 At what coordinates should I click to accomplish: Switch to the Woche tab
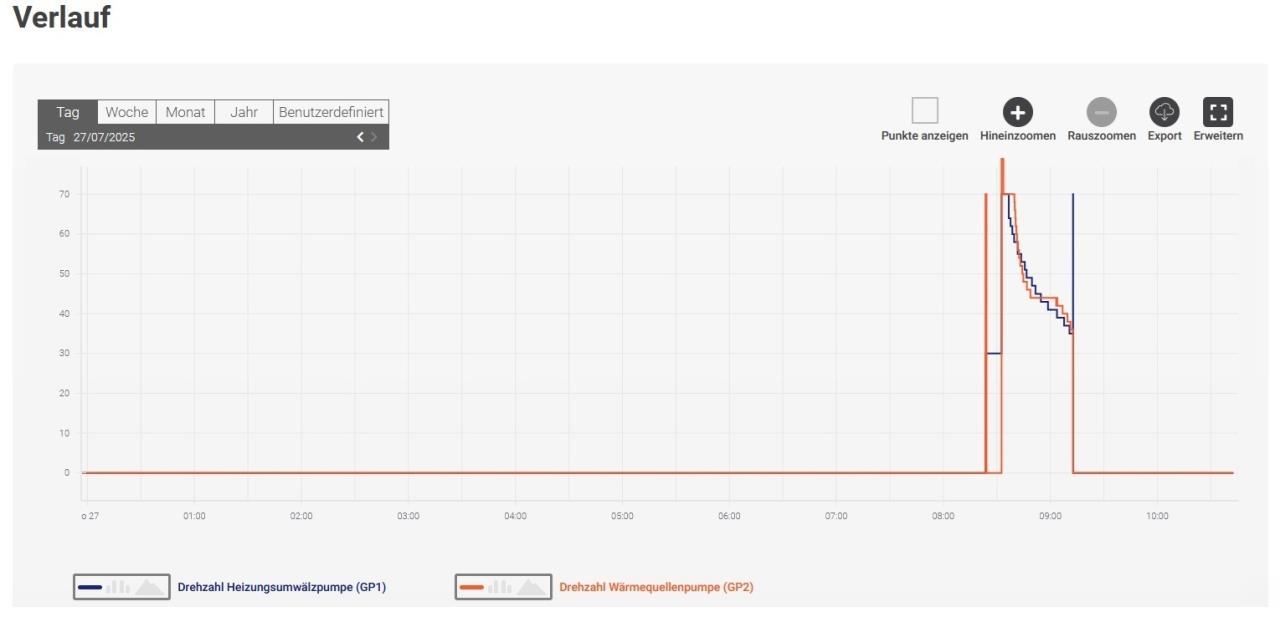point(126,112)
